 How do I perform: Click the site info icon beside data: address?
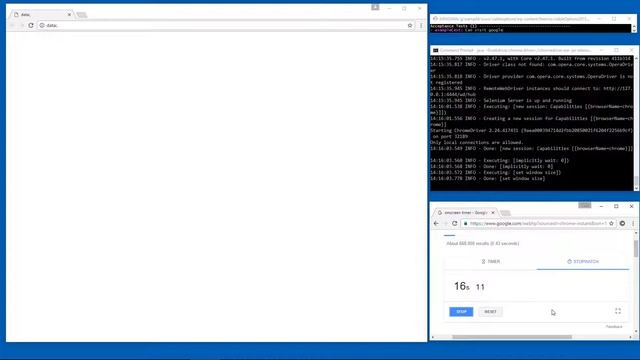pyautogui.click(x=42, y=25)
